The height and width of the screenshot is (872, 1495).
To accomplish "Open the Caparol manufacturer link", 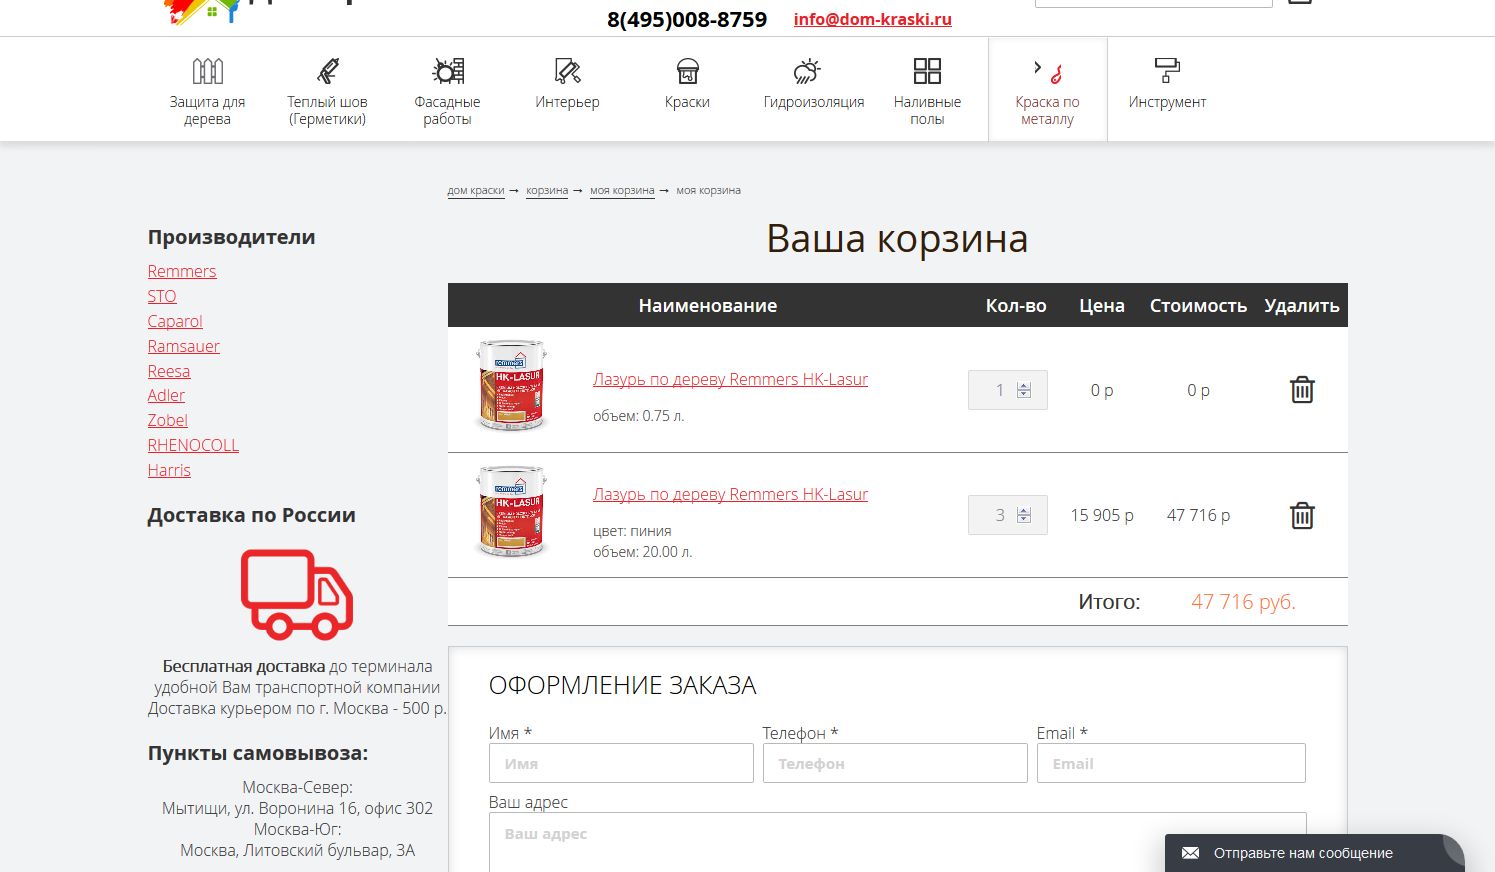I will (175, 321).
